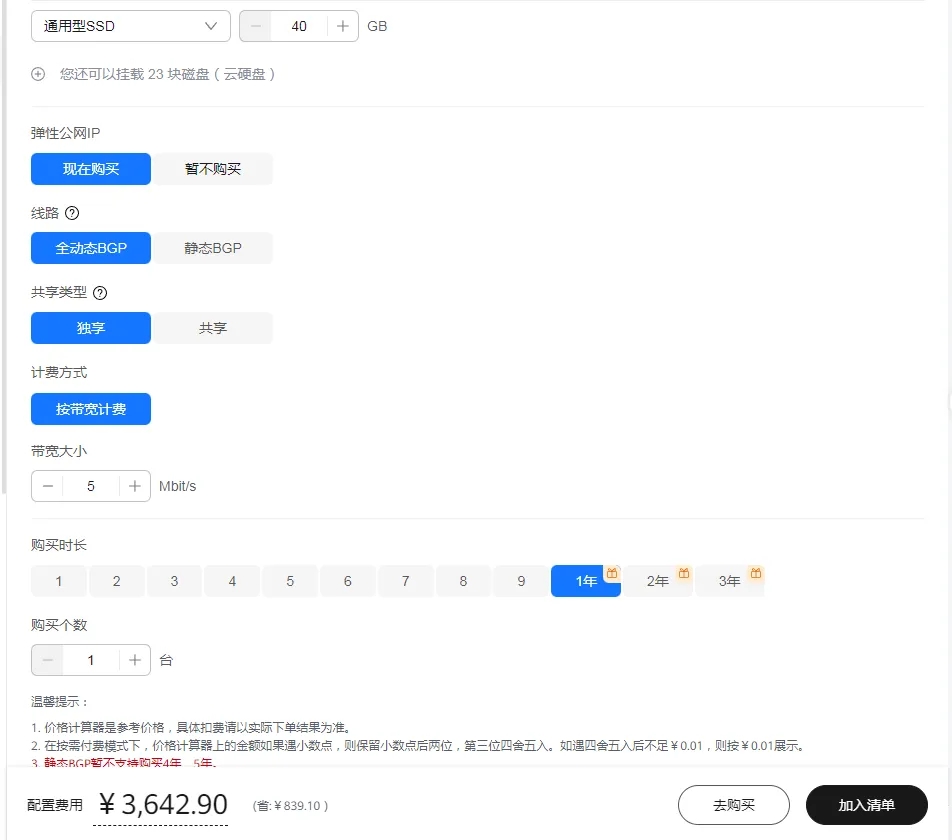The height and width of the screenshot is (840, 952).
Task: Increase disk size using plus stepper
Action: 342,26
